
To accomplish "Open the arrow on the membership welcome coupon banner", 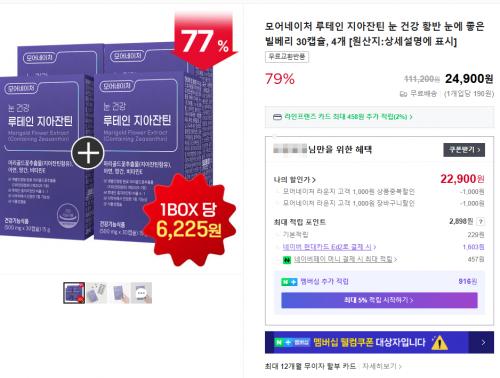I will (483, 342).
